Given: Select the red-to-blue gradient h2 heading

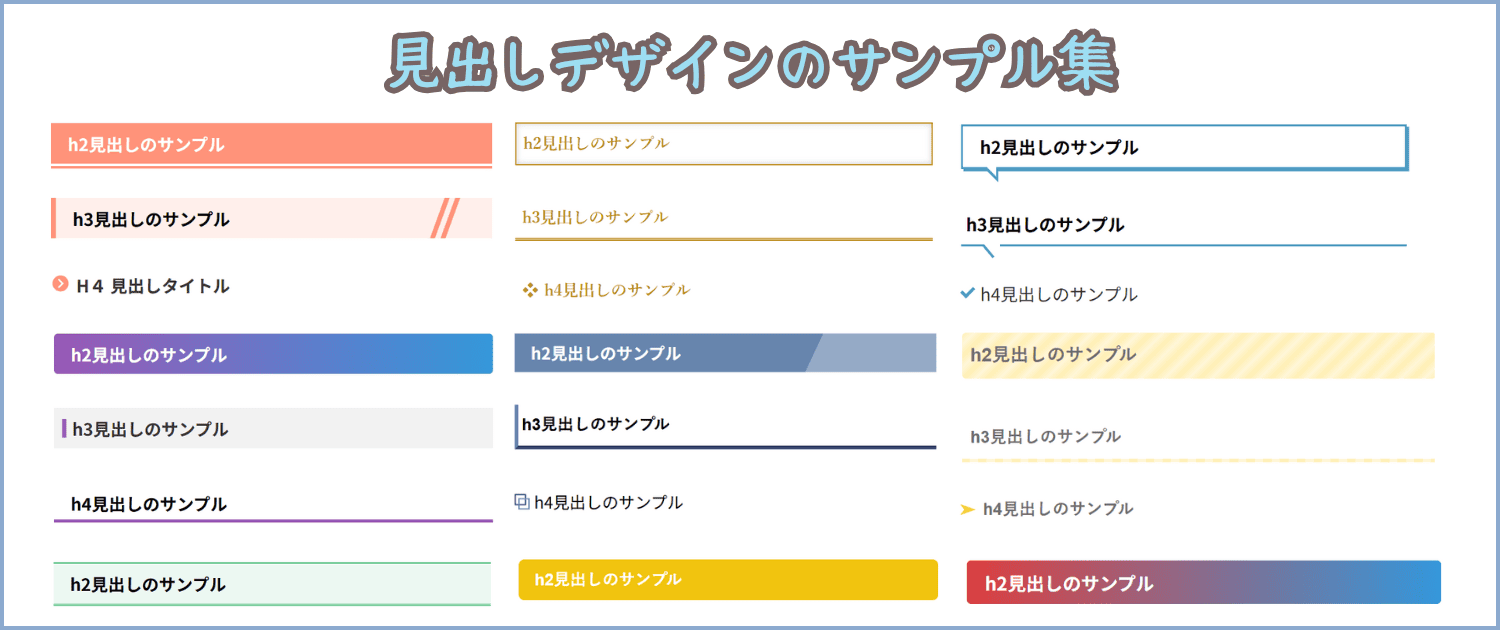Looking at the screenshot, I should 1203,583.
